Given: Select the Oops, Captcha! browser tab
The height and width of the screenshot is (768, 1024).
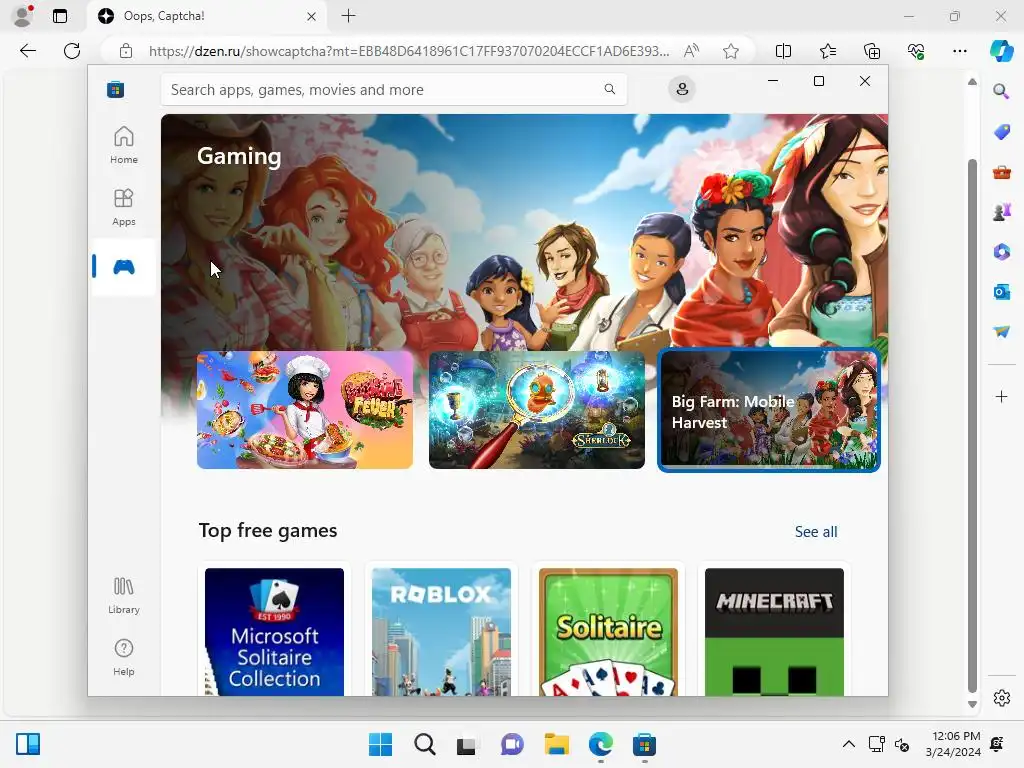Looking at the screenshot, I should tap(206, 16).
